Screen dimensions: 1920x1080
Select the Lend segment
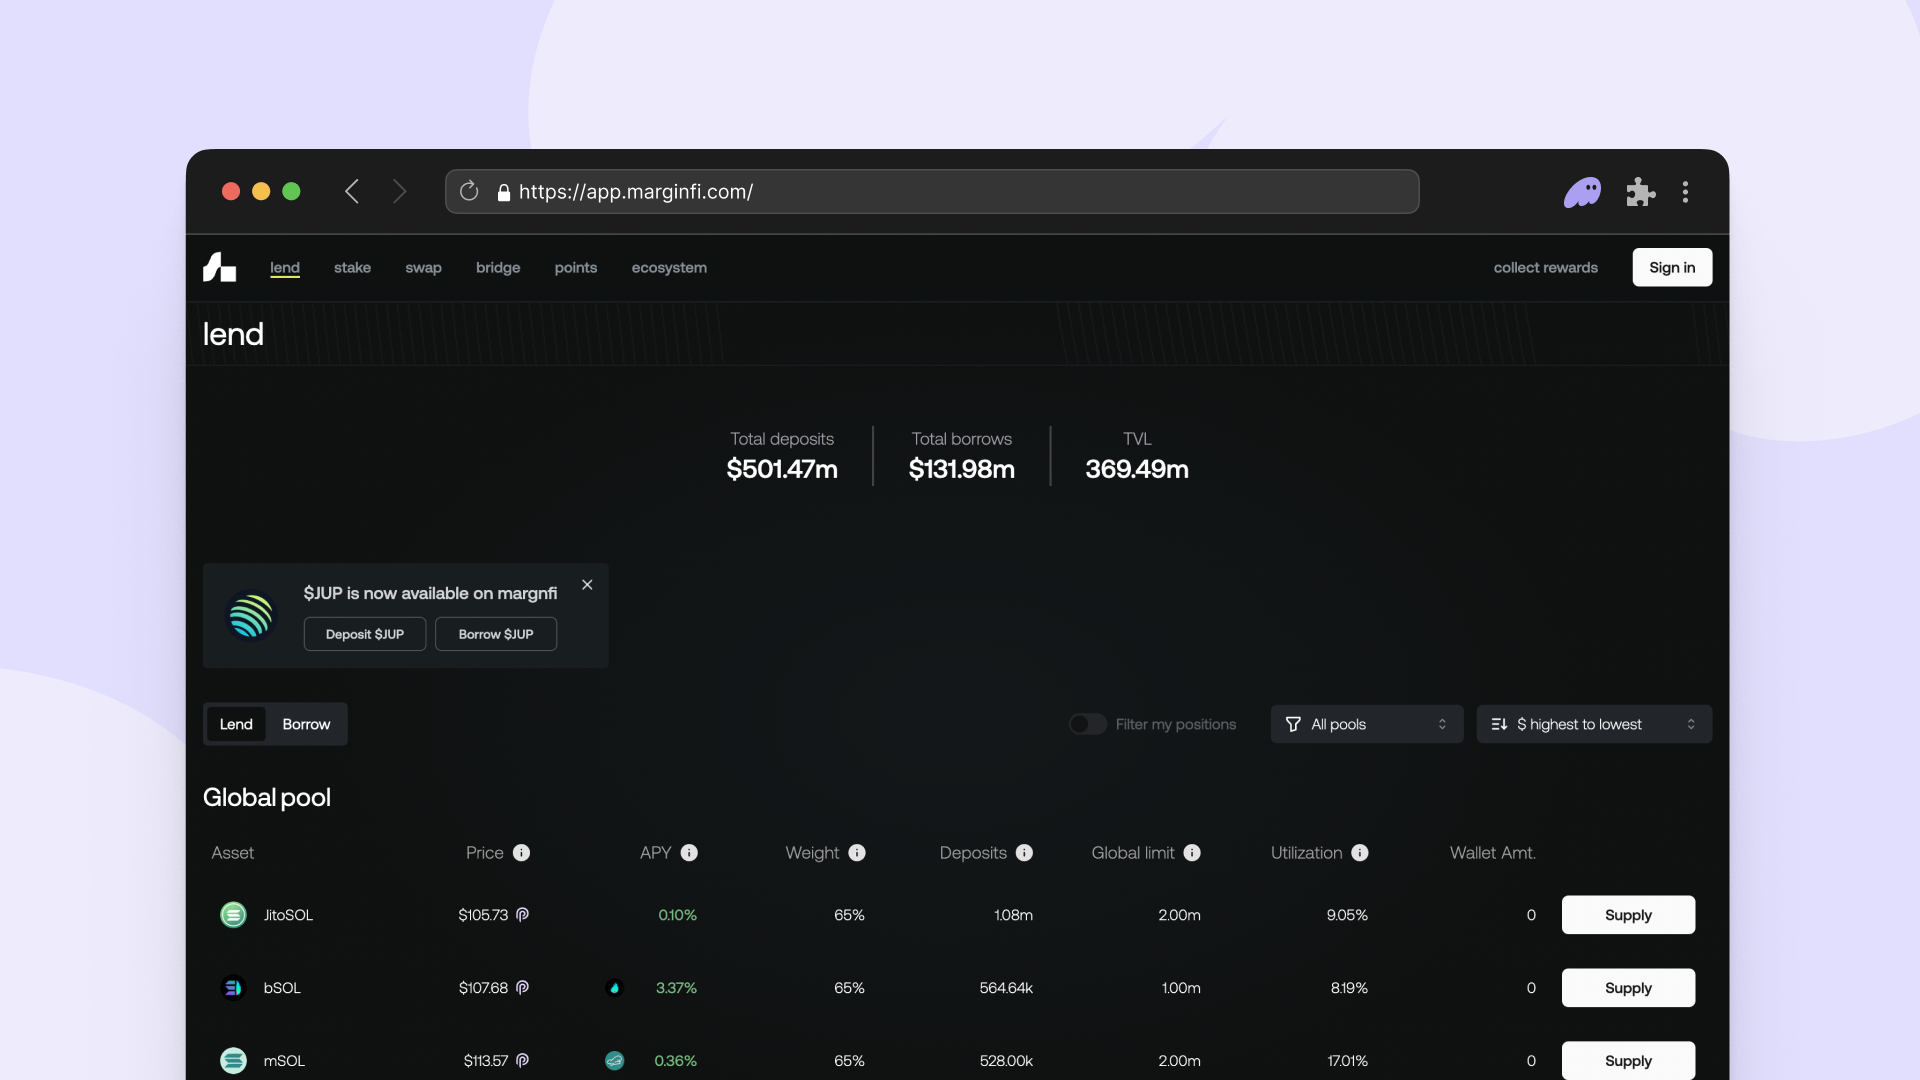click(x=236, y=724)
